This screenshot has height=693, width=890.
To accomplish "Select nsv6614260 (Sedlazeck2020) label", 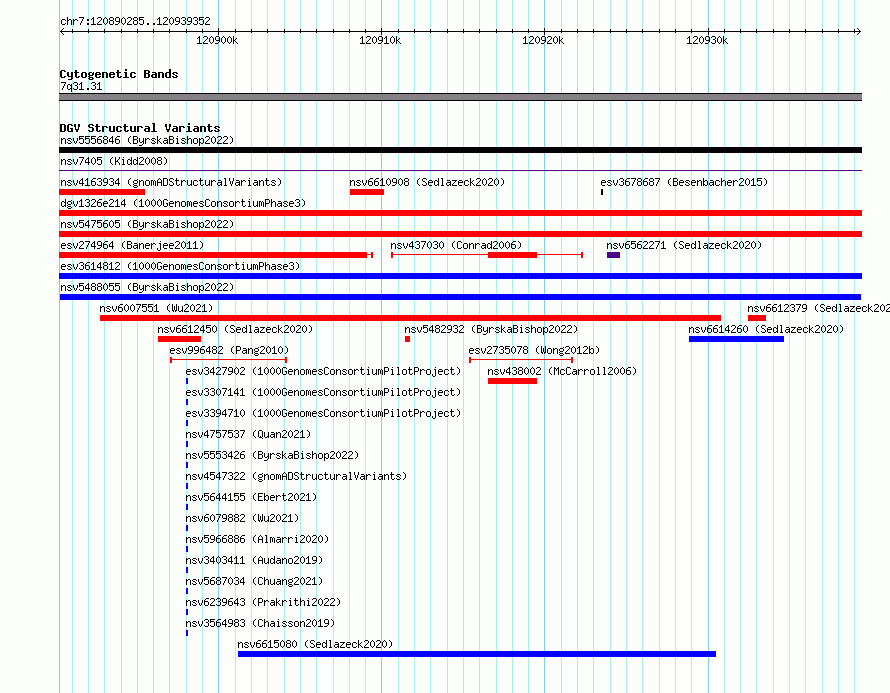I will [x=766, y=329].
